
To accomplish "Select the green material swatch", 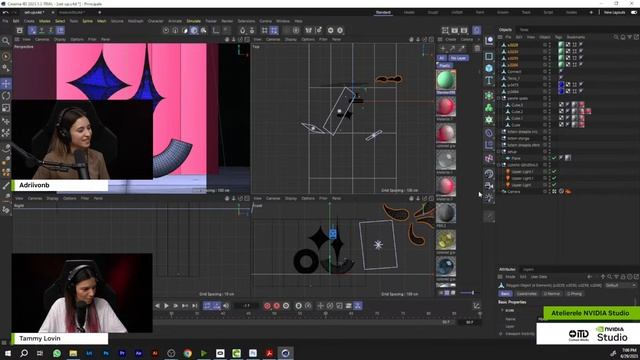I will click(x=446, y=80).
